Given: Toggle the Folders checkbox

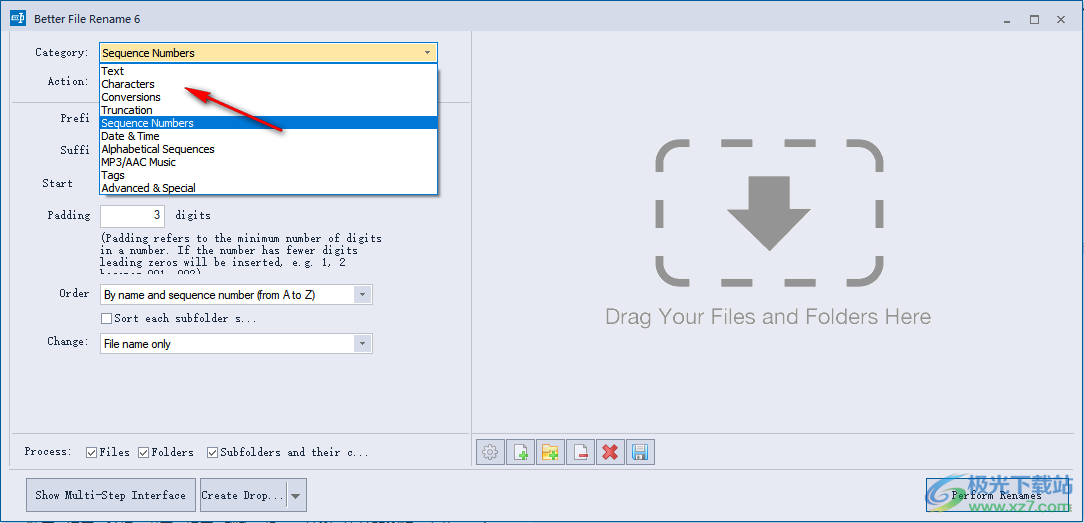Looking at the screenshot, I should (144, 453).
